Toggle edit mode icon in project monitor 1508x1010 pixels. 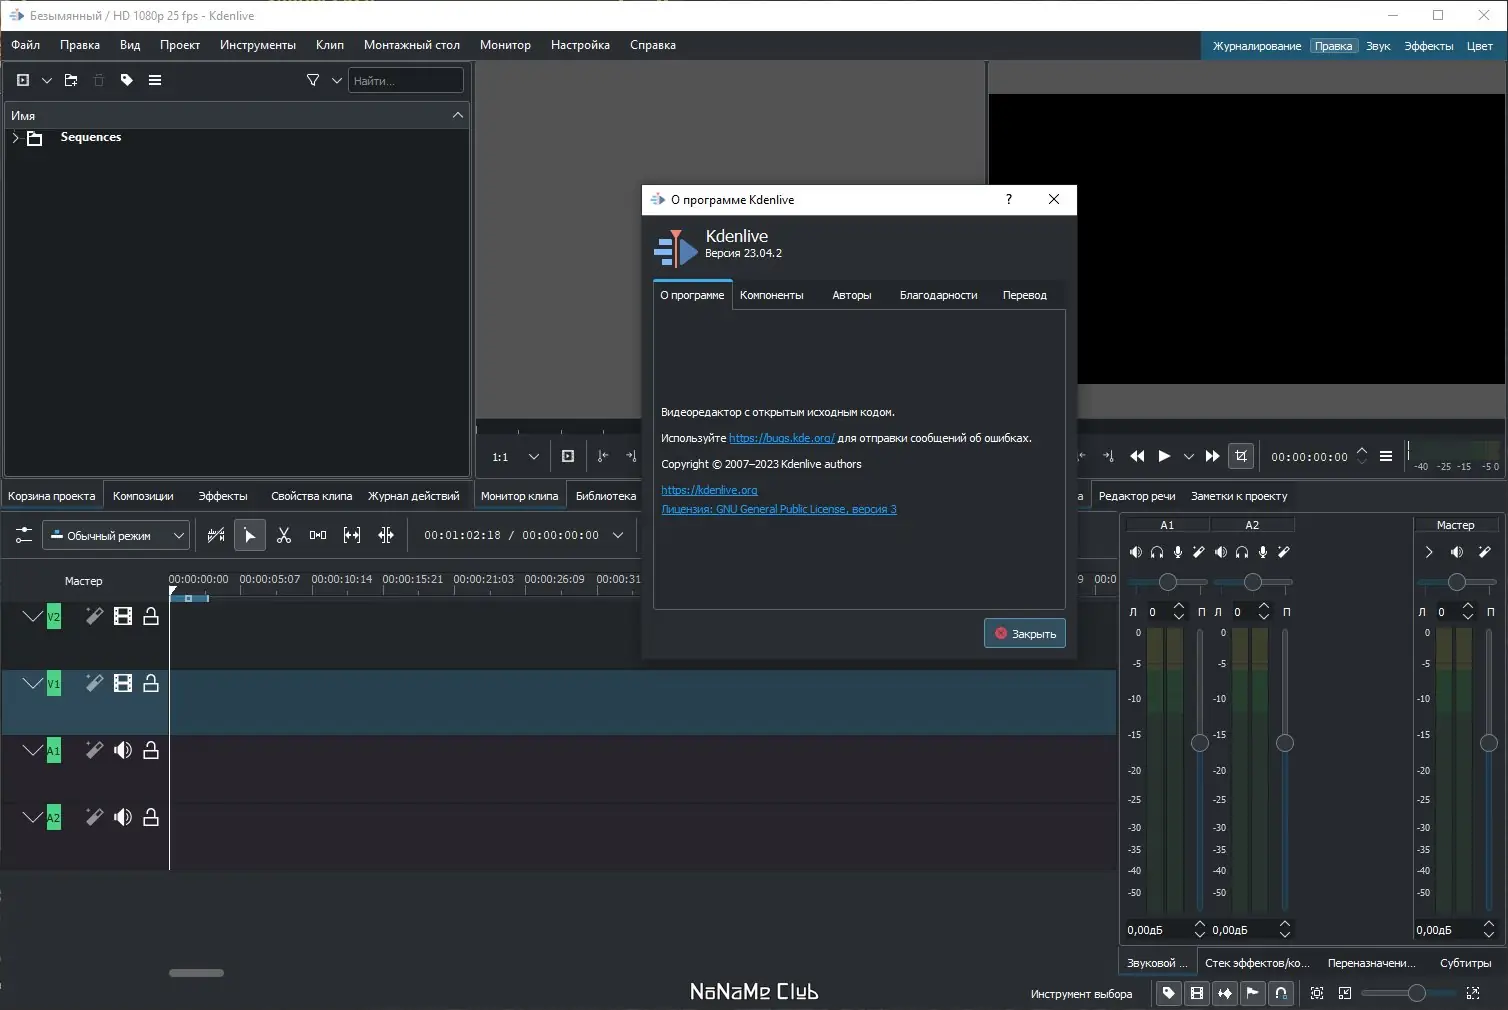[1241, 456]
